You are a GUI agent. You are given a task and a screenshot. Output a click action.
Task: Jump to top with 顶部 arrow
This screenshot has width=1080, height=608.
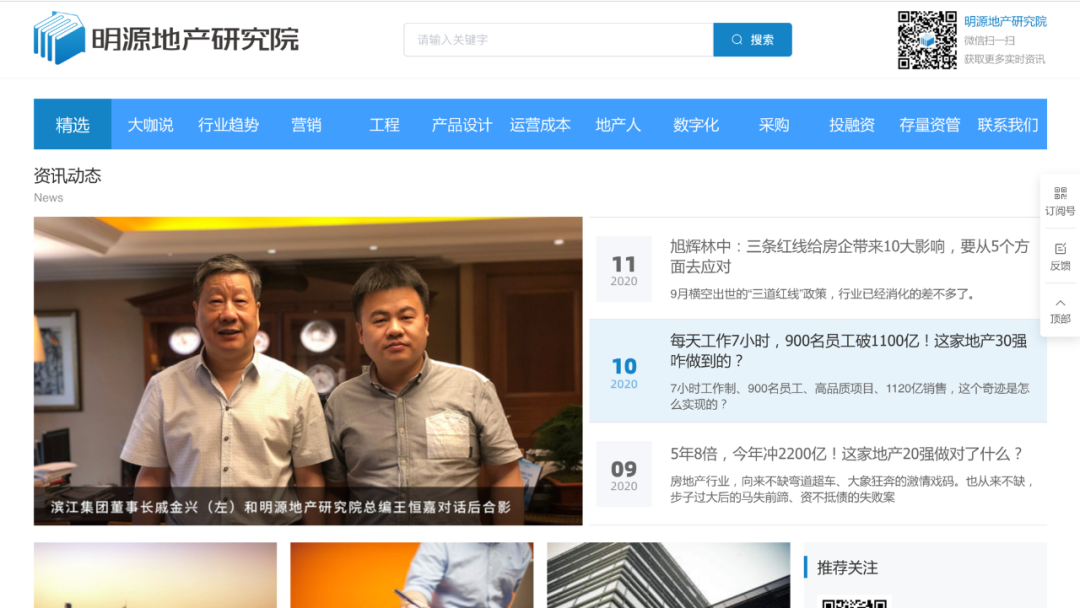point(1060,310)
